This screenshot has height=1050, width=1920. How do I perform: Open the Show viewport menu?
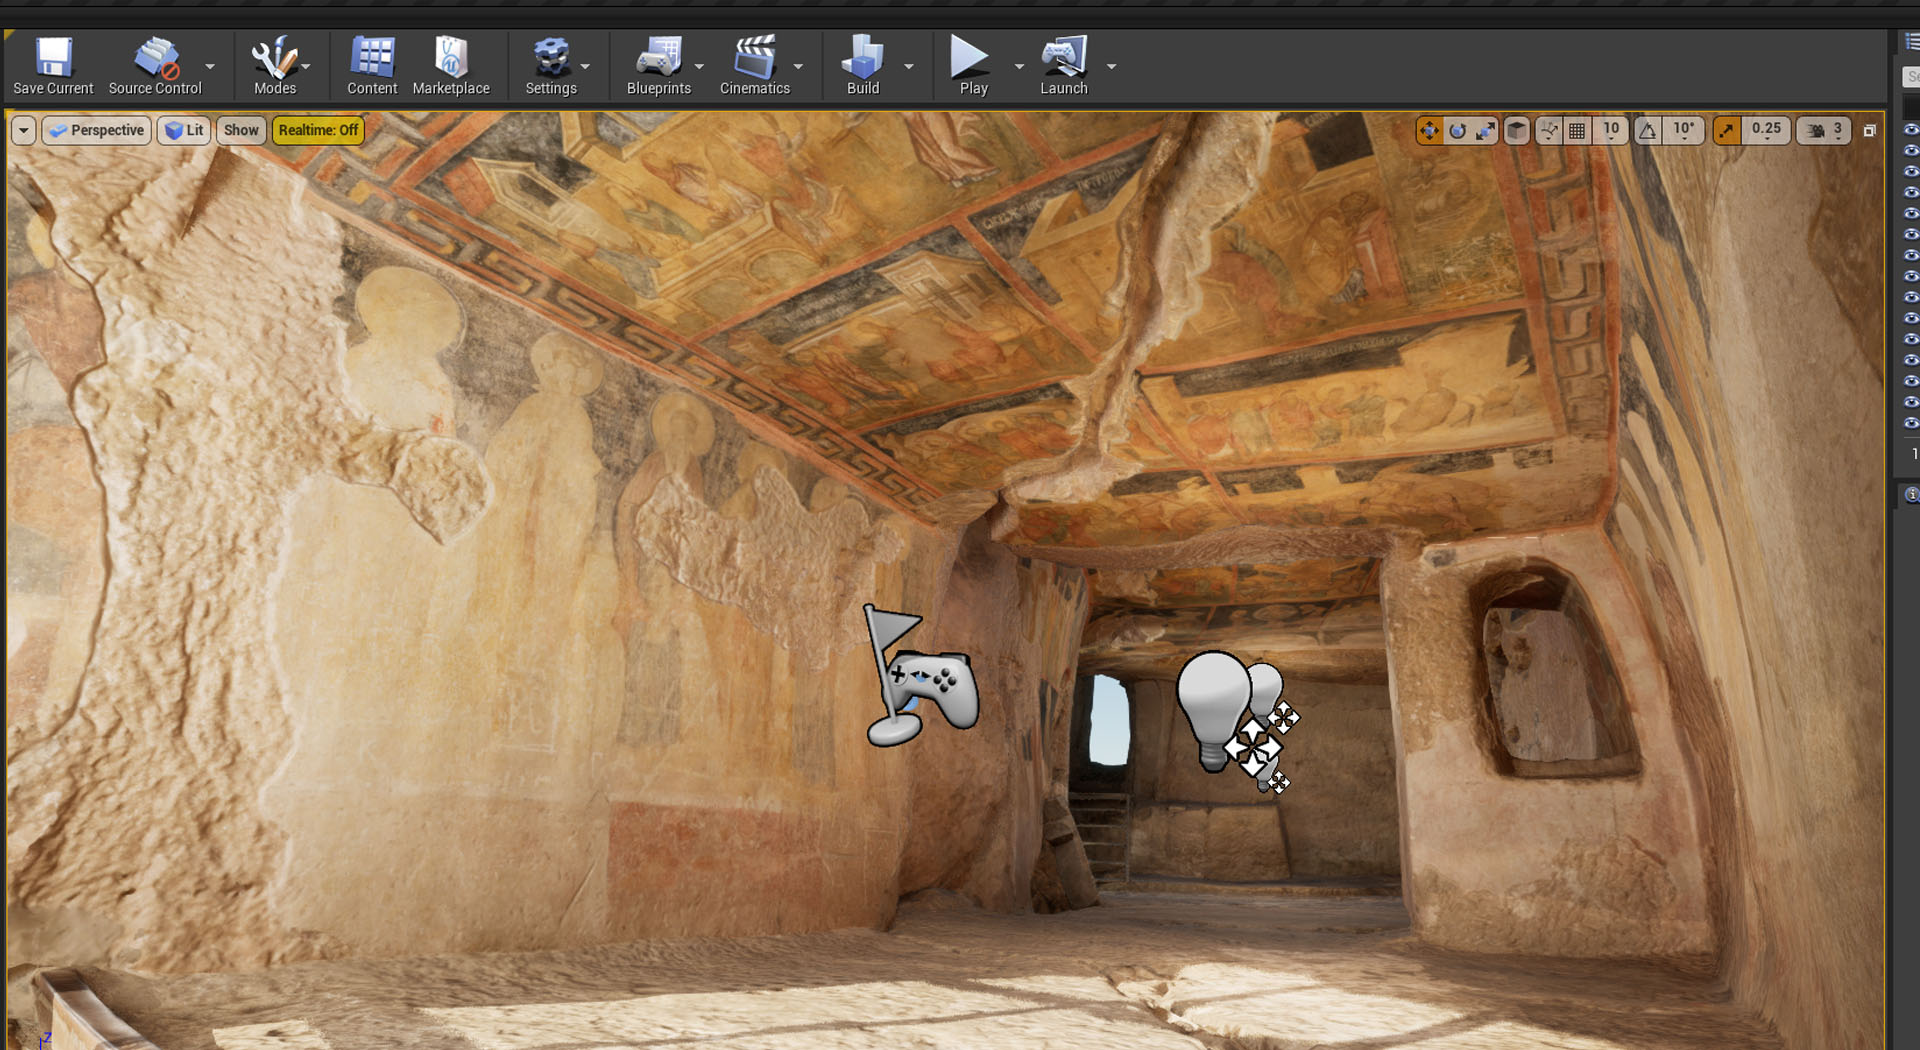pyautogui.click(x=241, y=130)
